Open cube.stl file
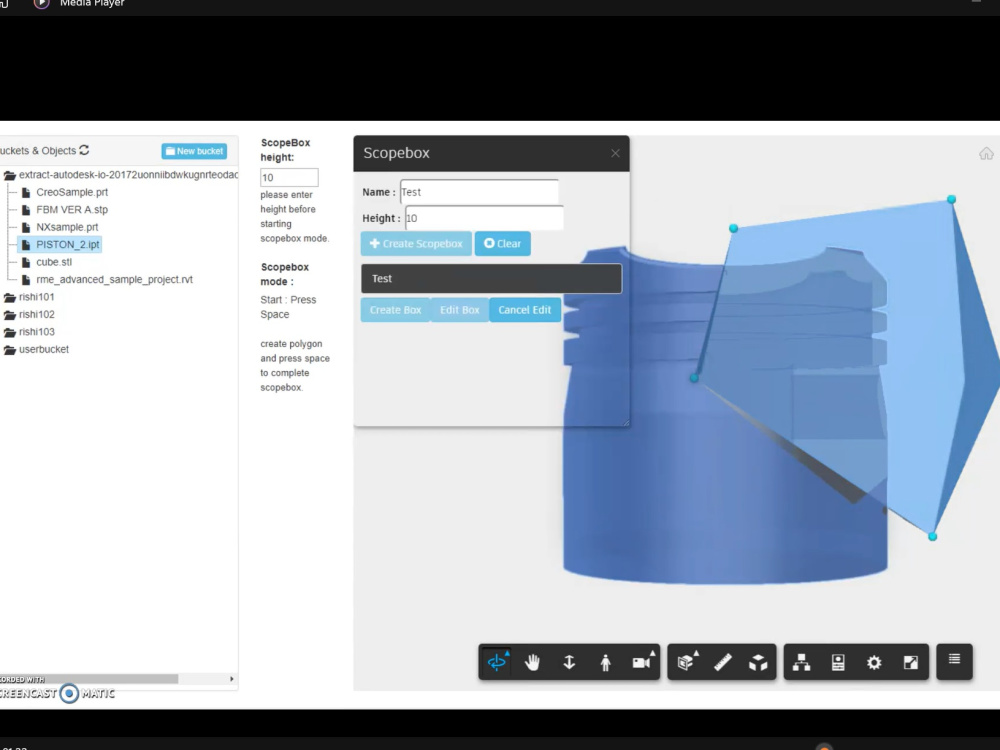The height and width of the screenshot is (750, 1000). [54, 262]
